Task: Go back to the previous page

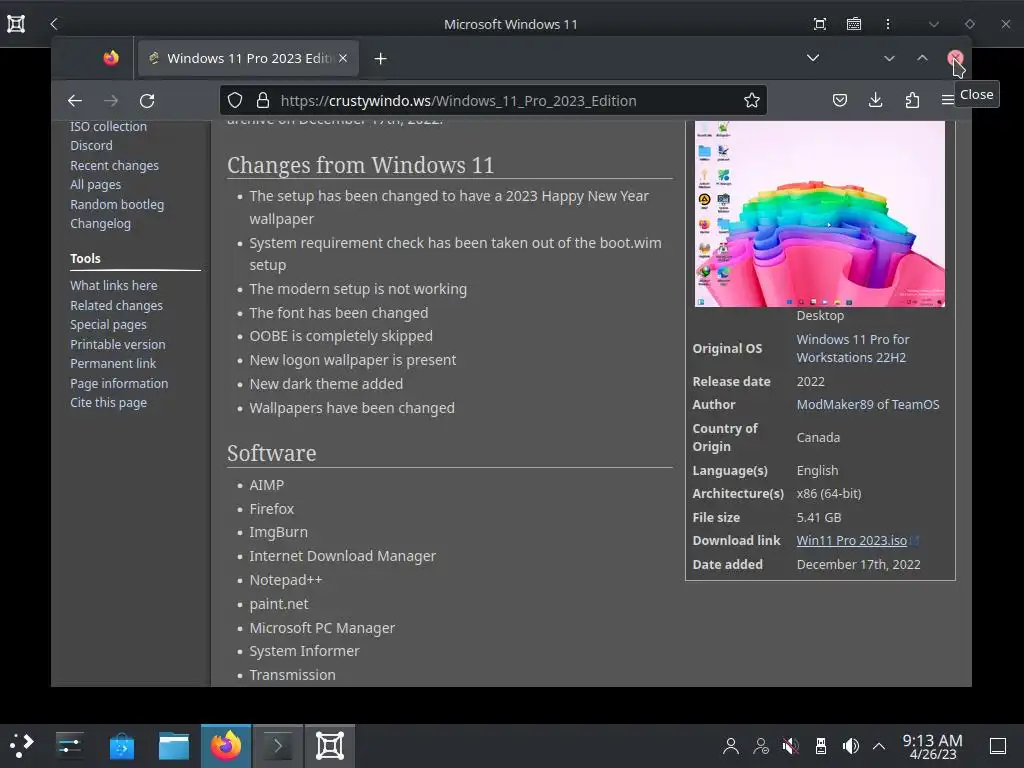Action: click(75, 101)
